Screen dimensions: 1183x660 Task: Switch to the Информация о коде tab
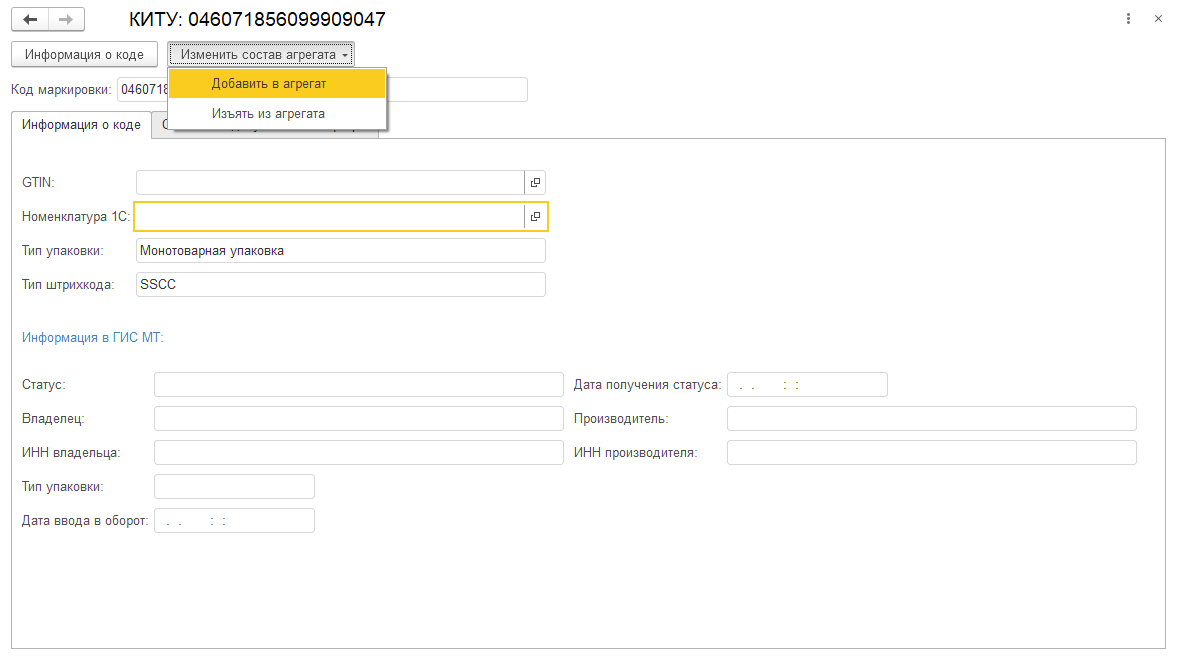tap(81, 124)
